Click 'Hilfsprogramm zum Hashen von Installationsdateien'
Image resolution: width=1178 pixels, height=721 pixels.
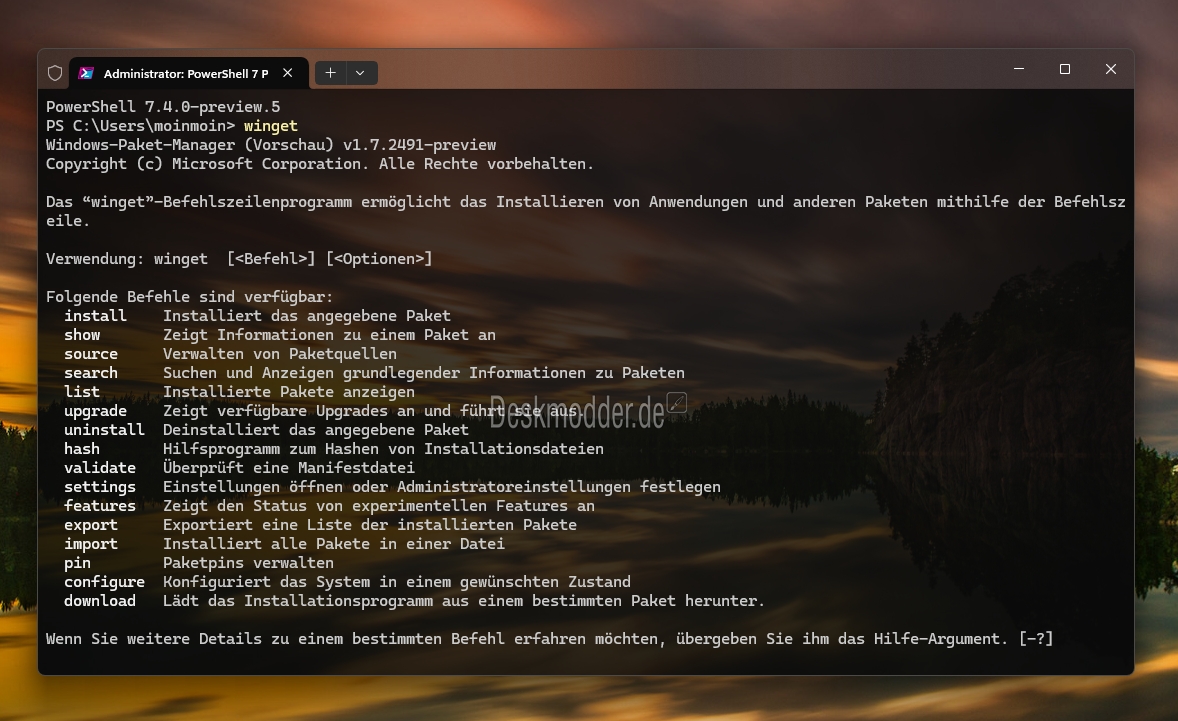point(384,449)
